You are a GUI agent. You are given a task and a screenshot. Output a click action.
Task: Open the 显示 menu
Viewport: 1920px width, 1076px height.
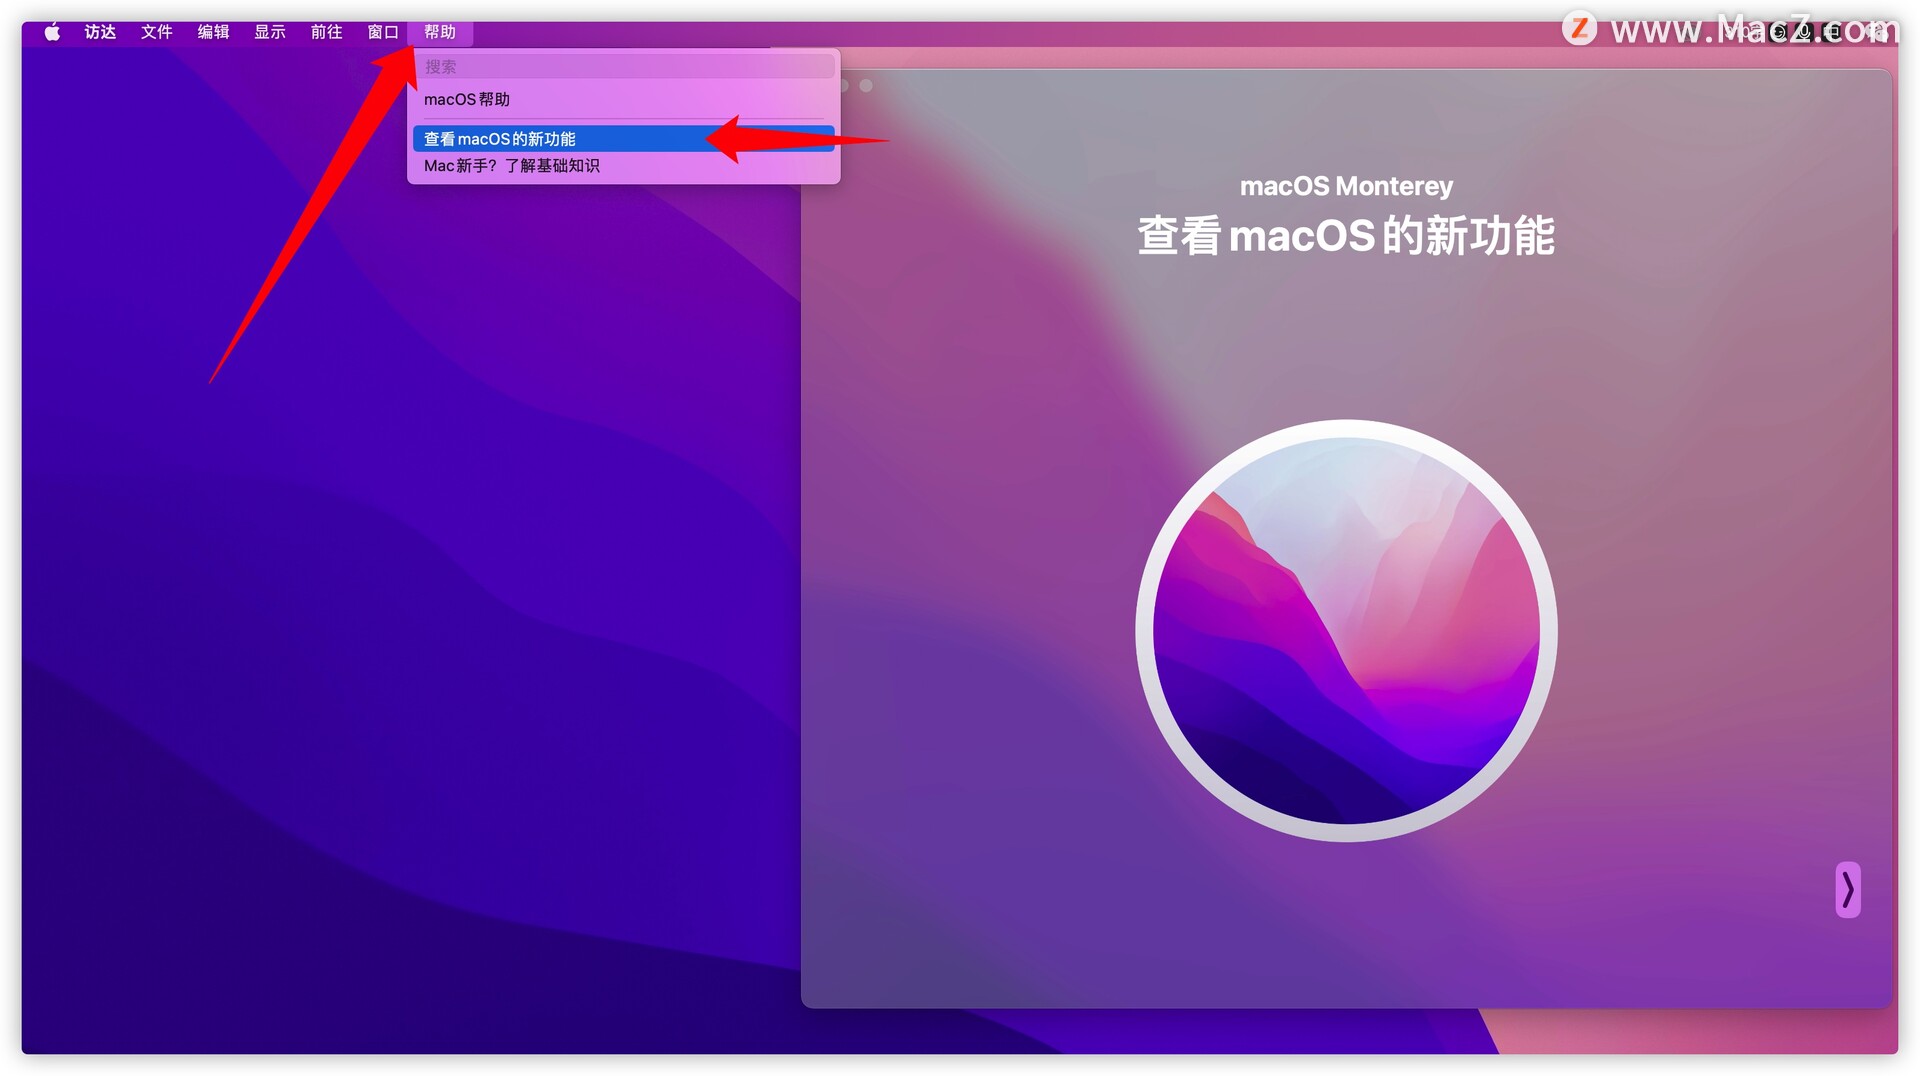pyautogui.click(x=270, y=32)
